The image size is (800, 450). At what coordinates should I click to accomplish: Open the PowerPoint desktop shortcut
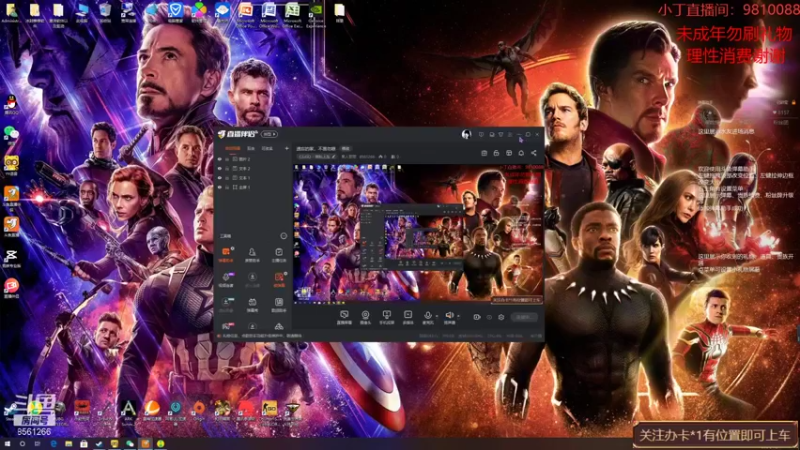[x=245, y=15]
